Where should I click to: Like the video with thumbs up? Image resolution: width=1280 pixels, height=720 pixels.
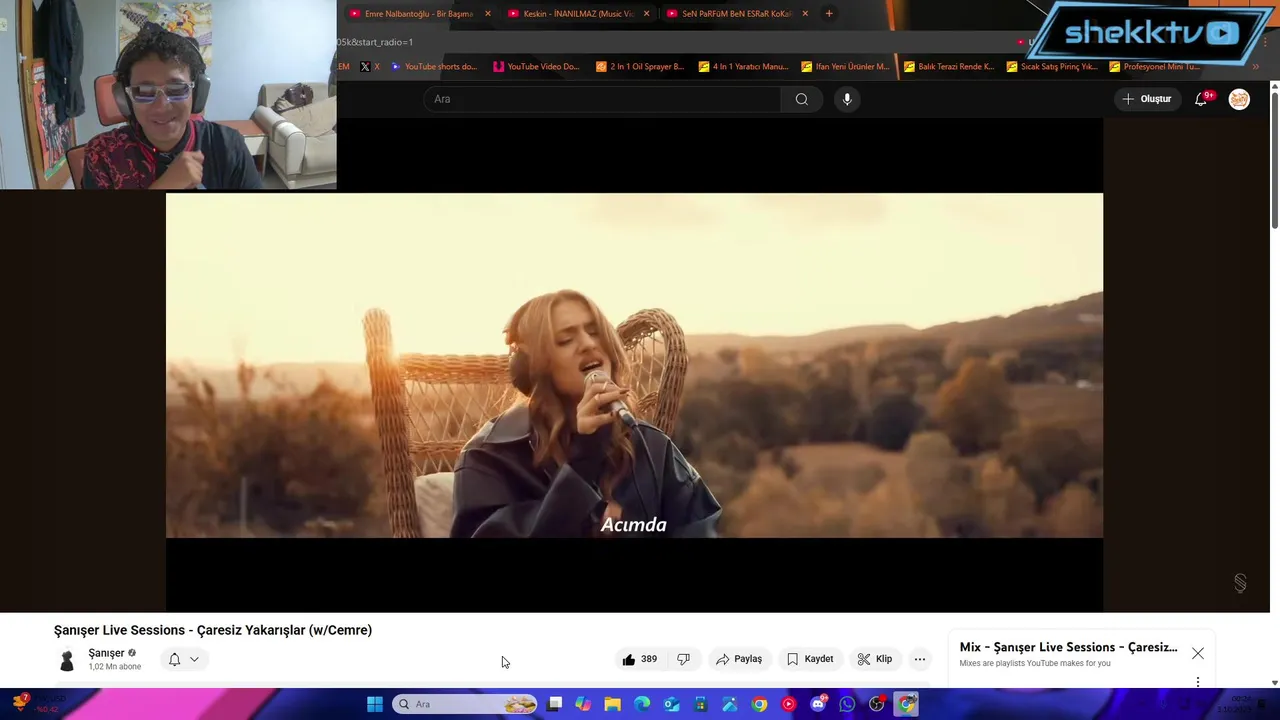click(640, 659)
